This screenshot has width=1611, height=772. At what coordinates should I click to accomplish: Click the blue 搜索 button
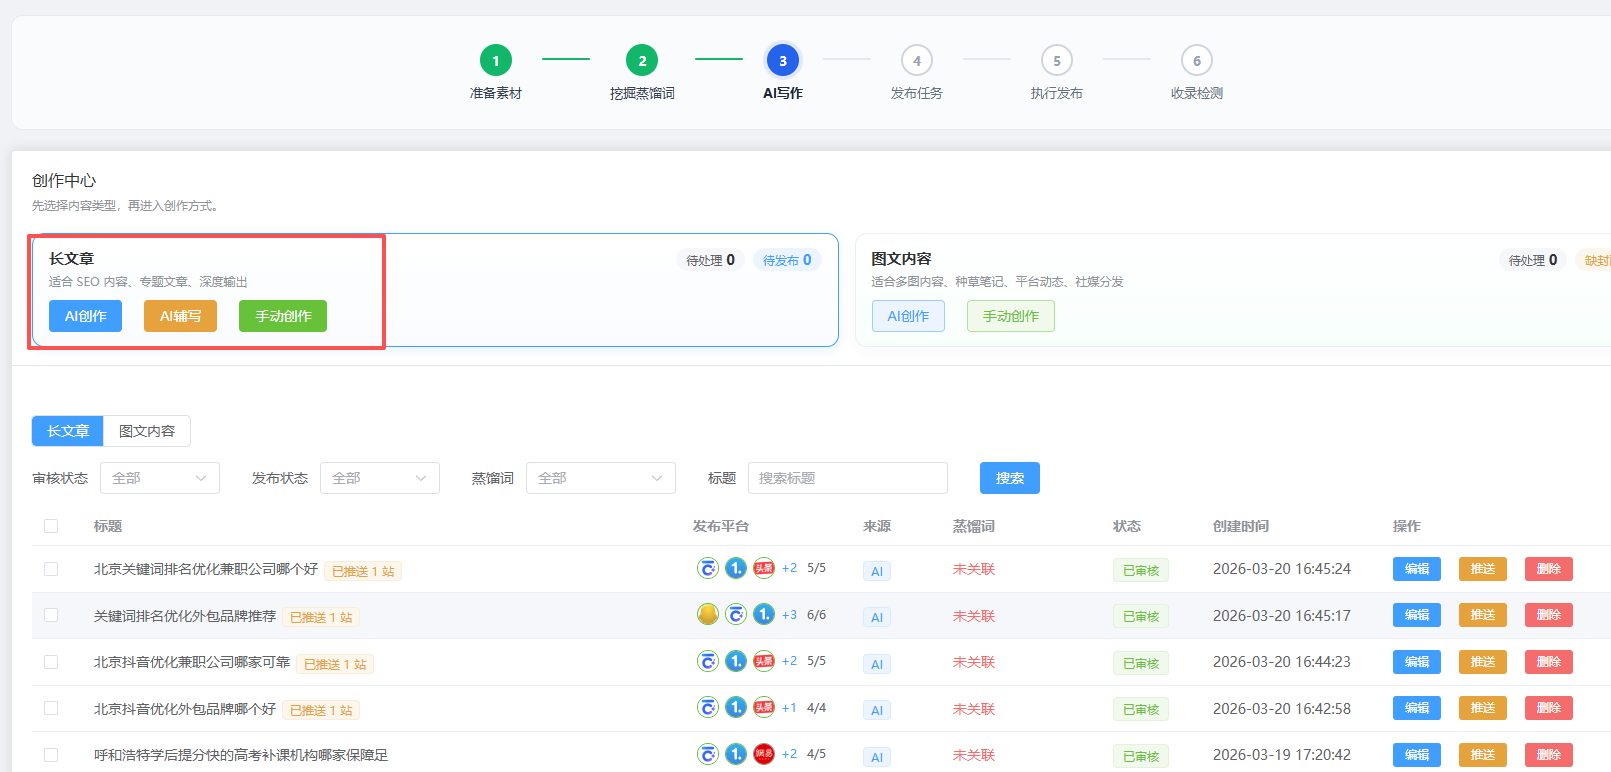coord(1010,478)
